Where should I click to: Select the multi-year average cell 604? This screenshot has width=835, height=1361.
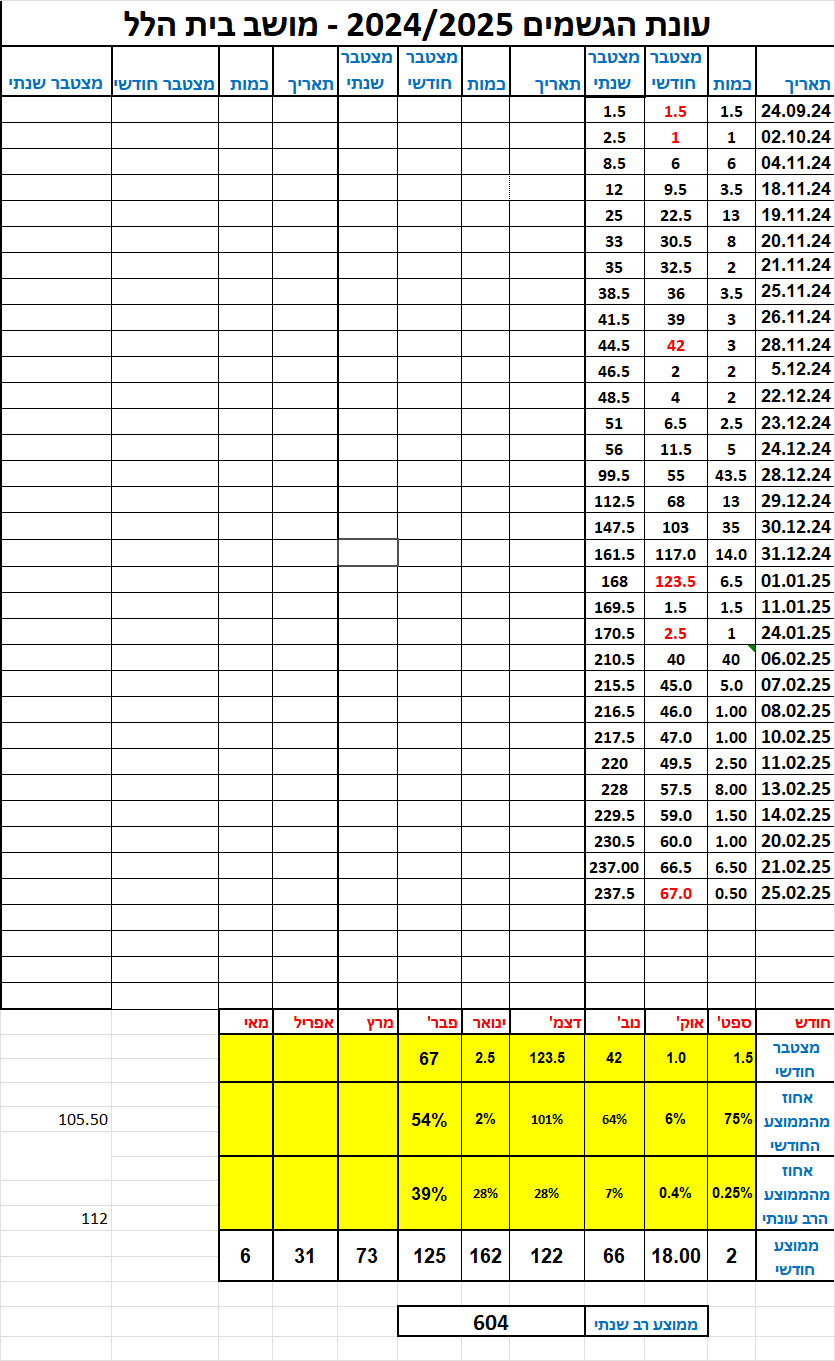coord(490,1322)
